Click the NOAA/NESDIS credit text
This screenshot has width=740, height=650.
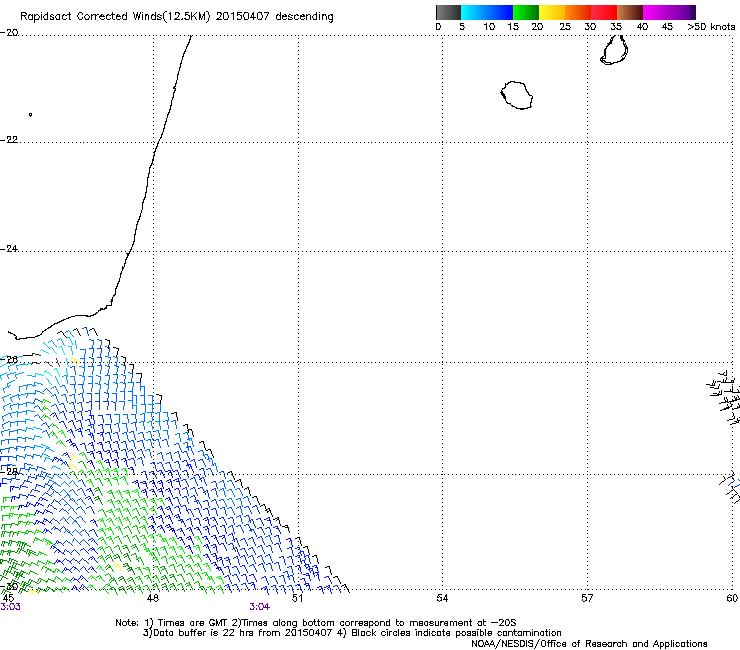(589, 644)
